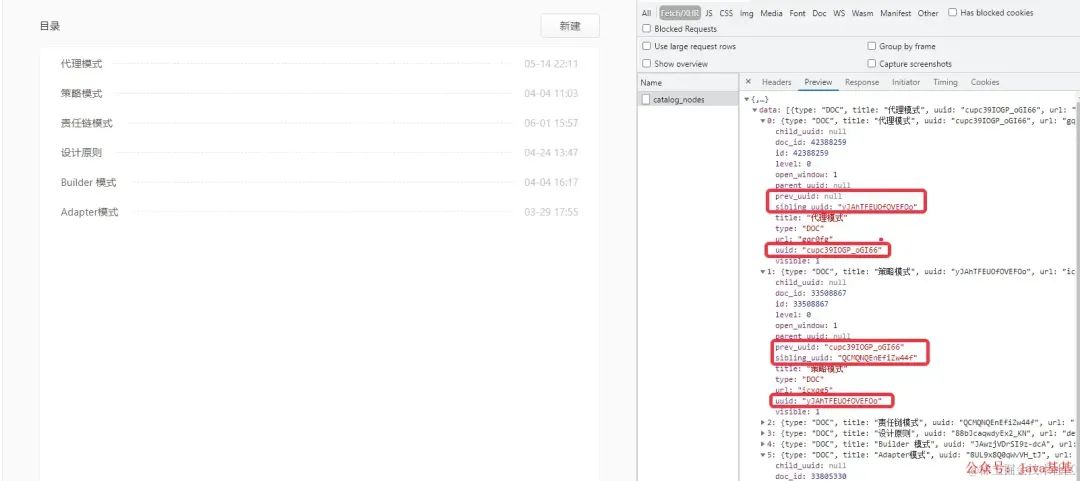This screenshot has height=481, width=1080.
Task: Select the catalog_nodes request file icon
Action: coord(645,100)
